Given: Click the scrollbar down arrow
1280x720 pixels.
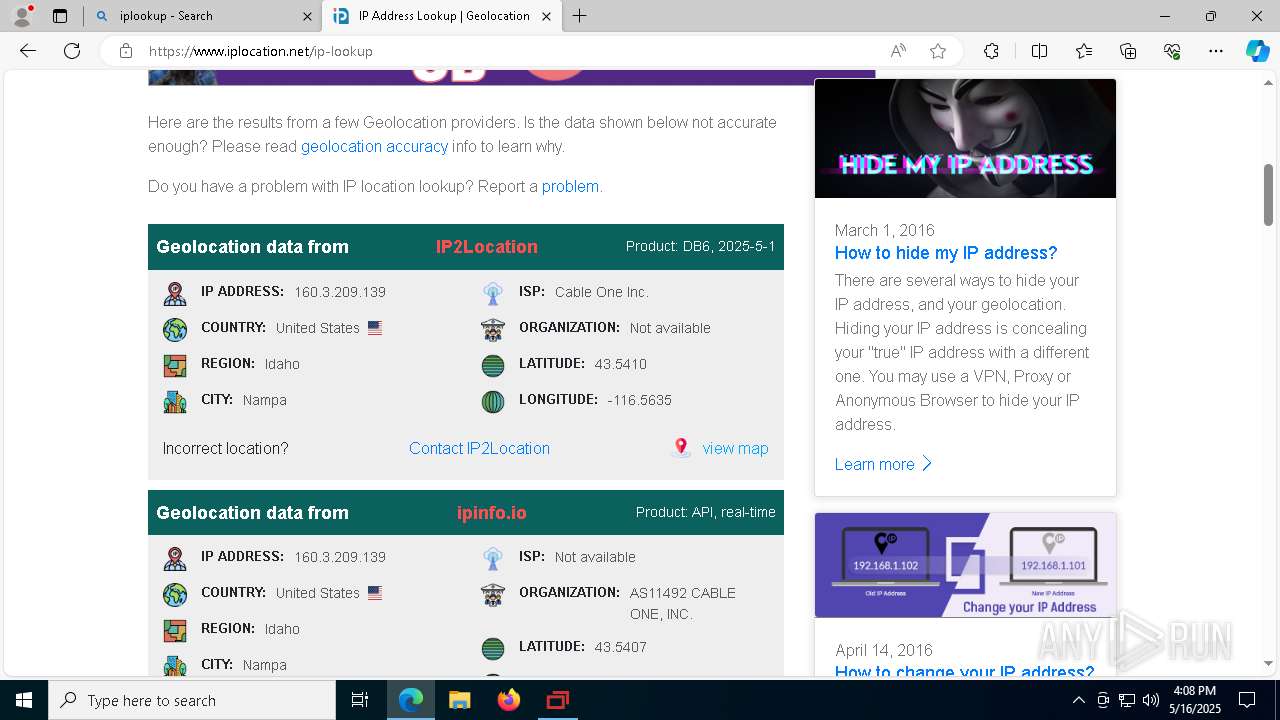Looking at the screenshot, I should 1269,663.
